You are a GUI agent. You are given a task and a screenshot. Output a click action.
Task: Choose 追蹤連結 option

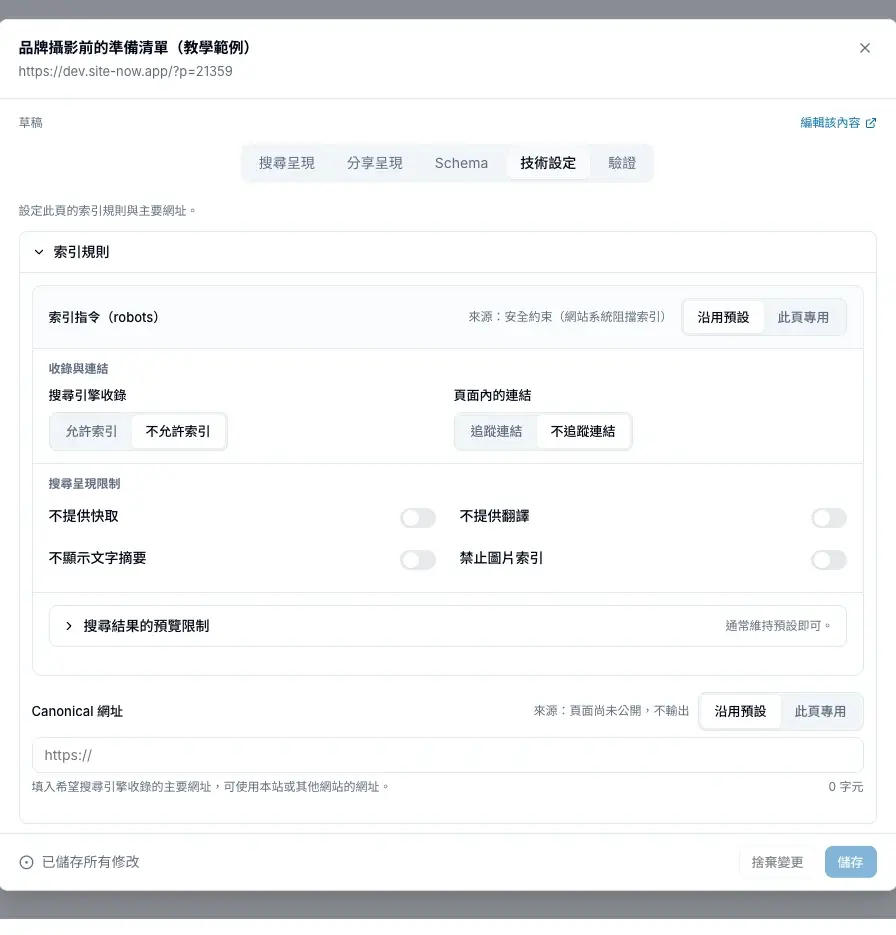496,432
